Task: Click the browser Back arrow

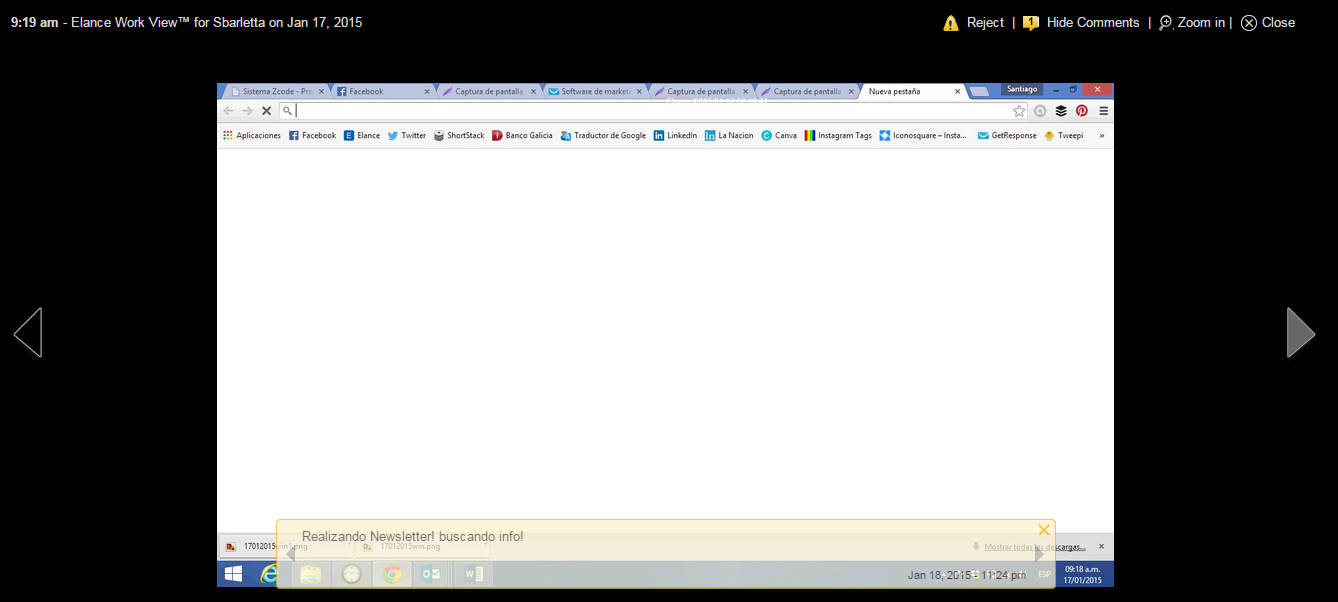Action: pyautogui.click(x=229, y=111)
